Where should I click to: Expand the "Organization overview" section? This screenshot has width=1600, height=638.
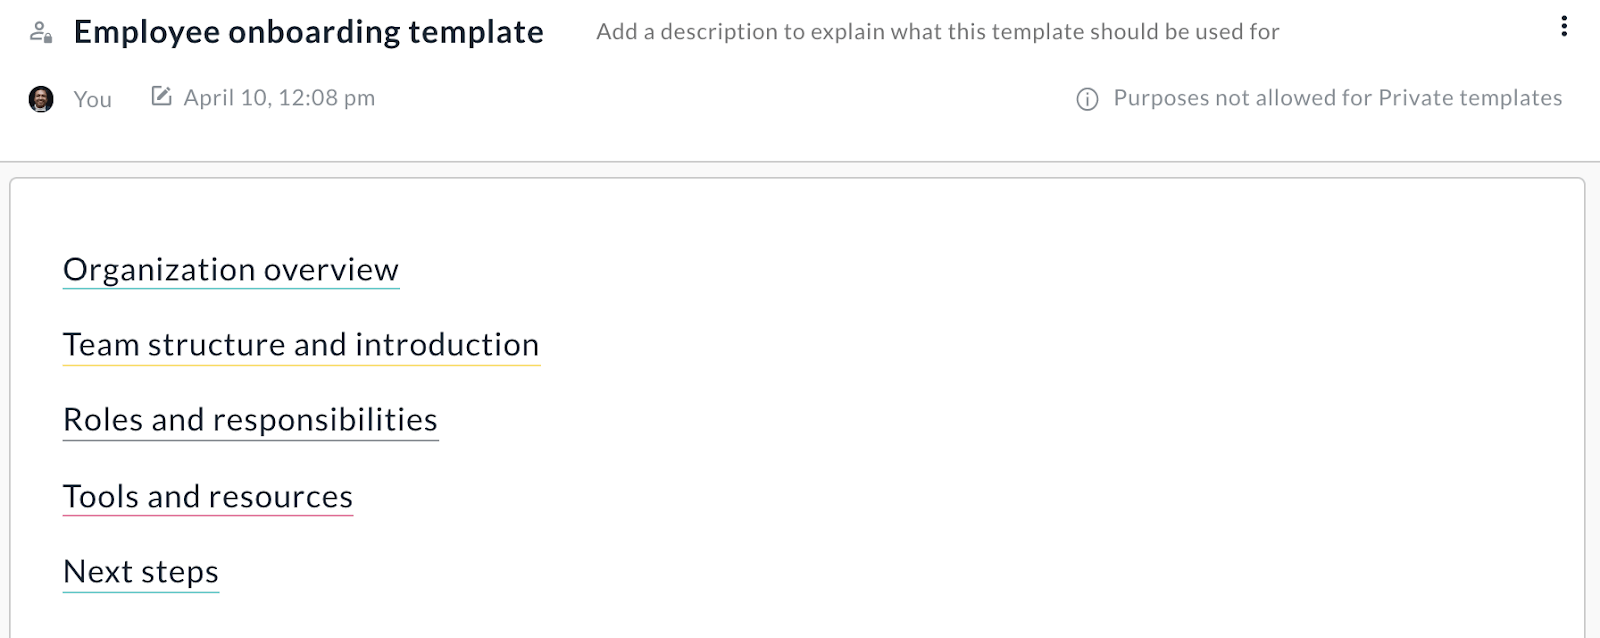coord(230,269)
